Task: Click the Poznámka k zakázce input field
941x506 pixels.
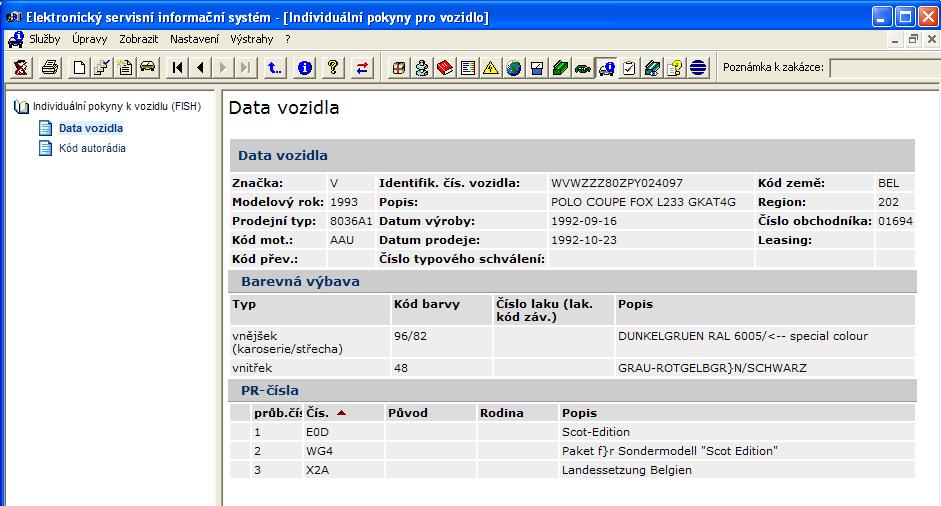Action: point(883,67)
